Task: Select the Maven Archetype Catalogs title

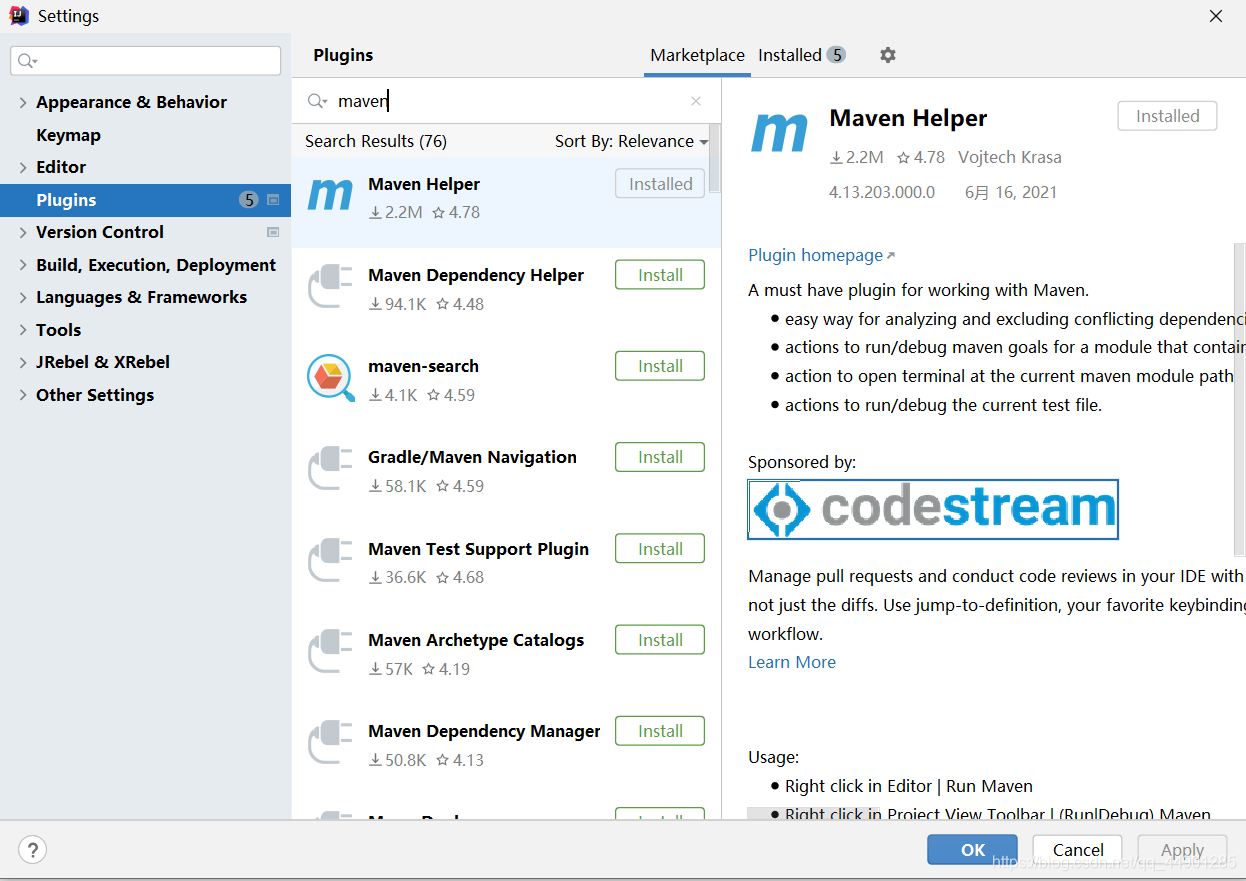Action: coord(476,640)
